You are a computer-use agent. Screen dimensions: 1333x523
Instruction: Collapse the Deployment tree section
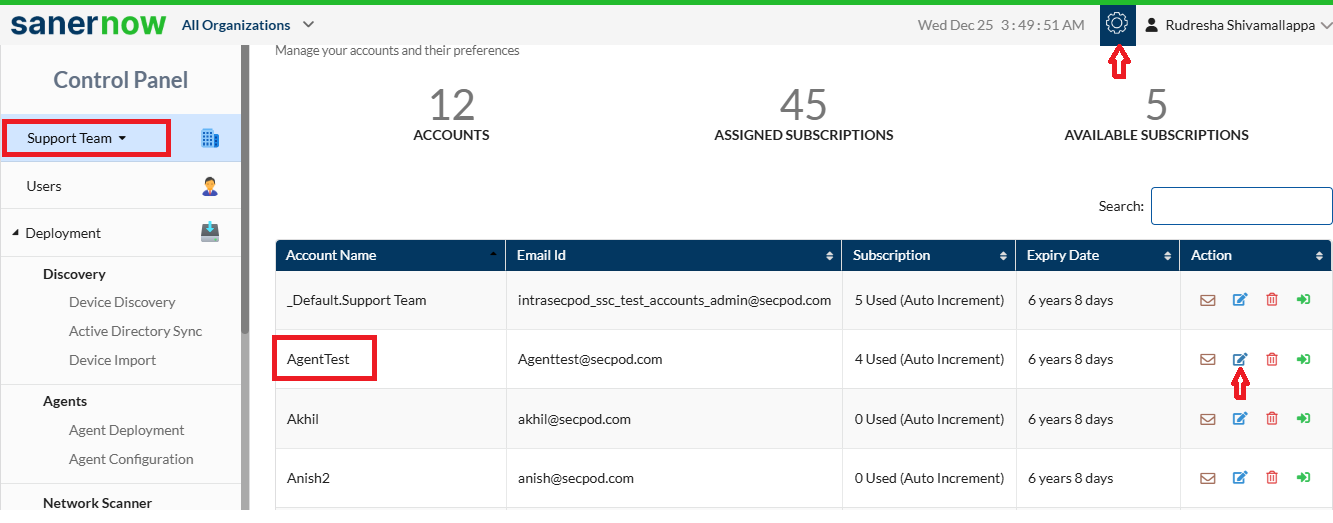[15, 233]
